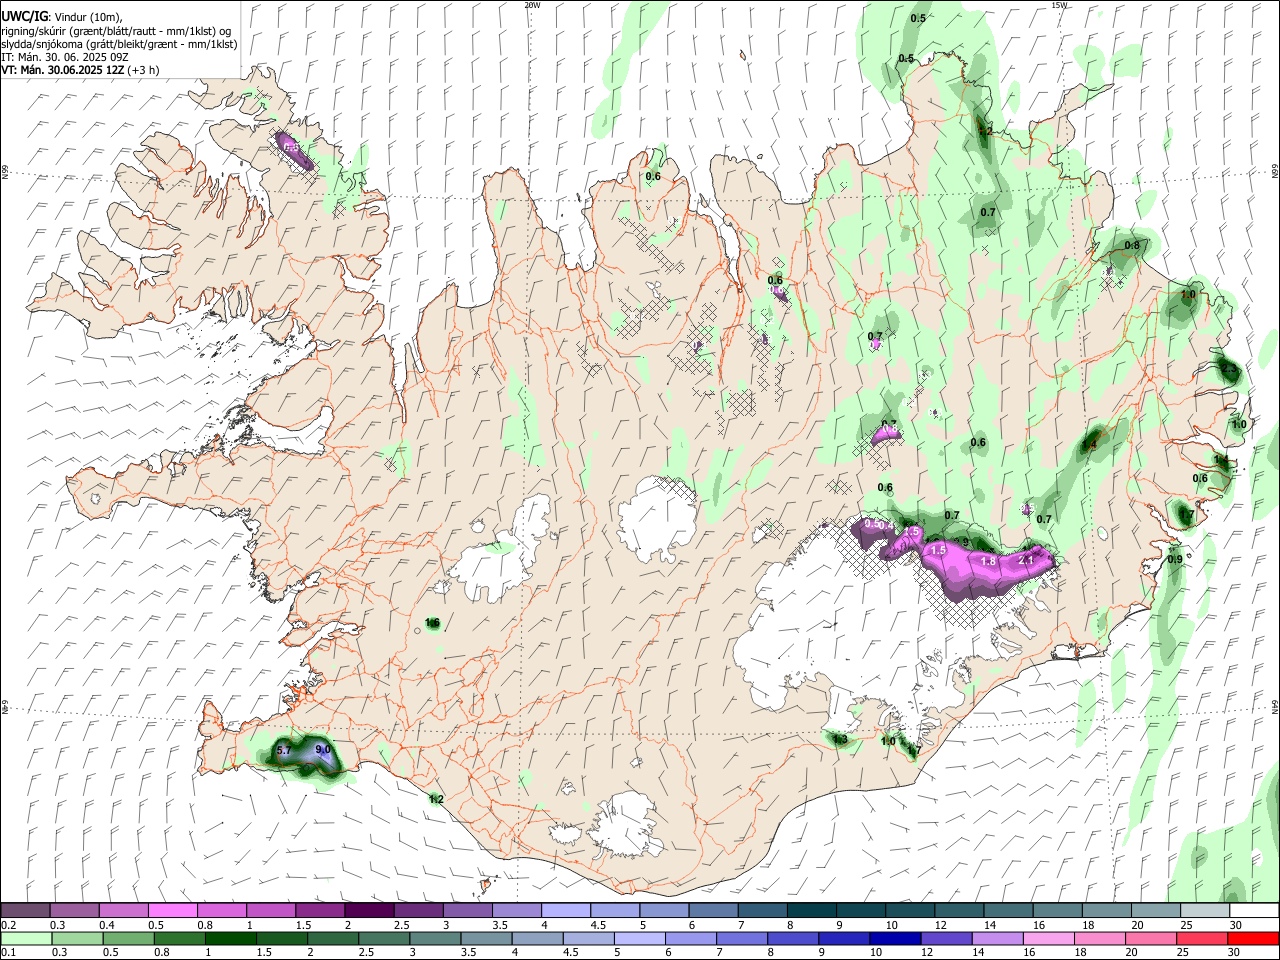Click the 0.9 value label on map

[1175, 559]
